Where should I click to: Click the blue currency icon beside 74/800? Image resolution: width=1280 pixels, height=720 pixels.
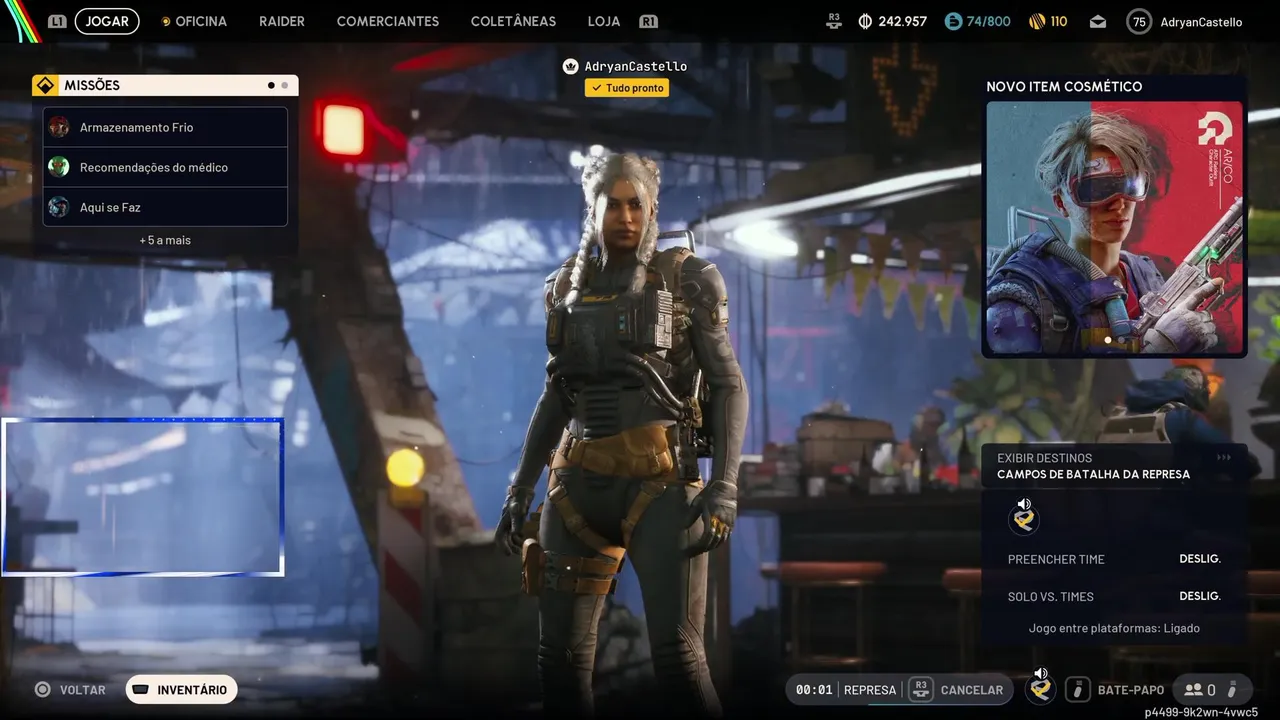click(953, 21)
